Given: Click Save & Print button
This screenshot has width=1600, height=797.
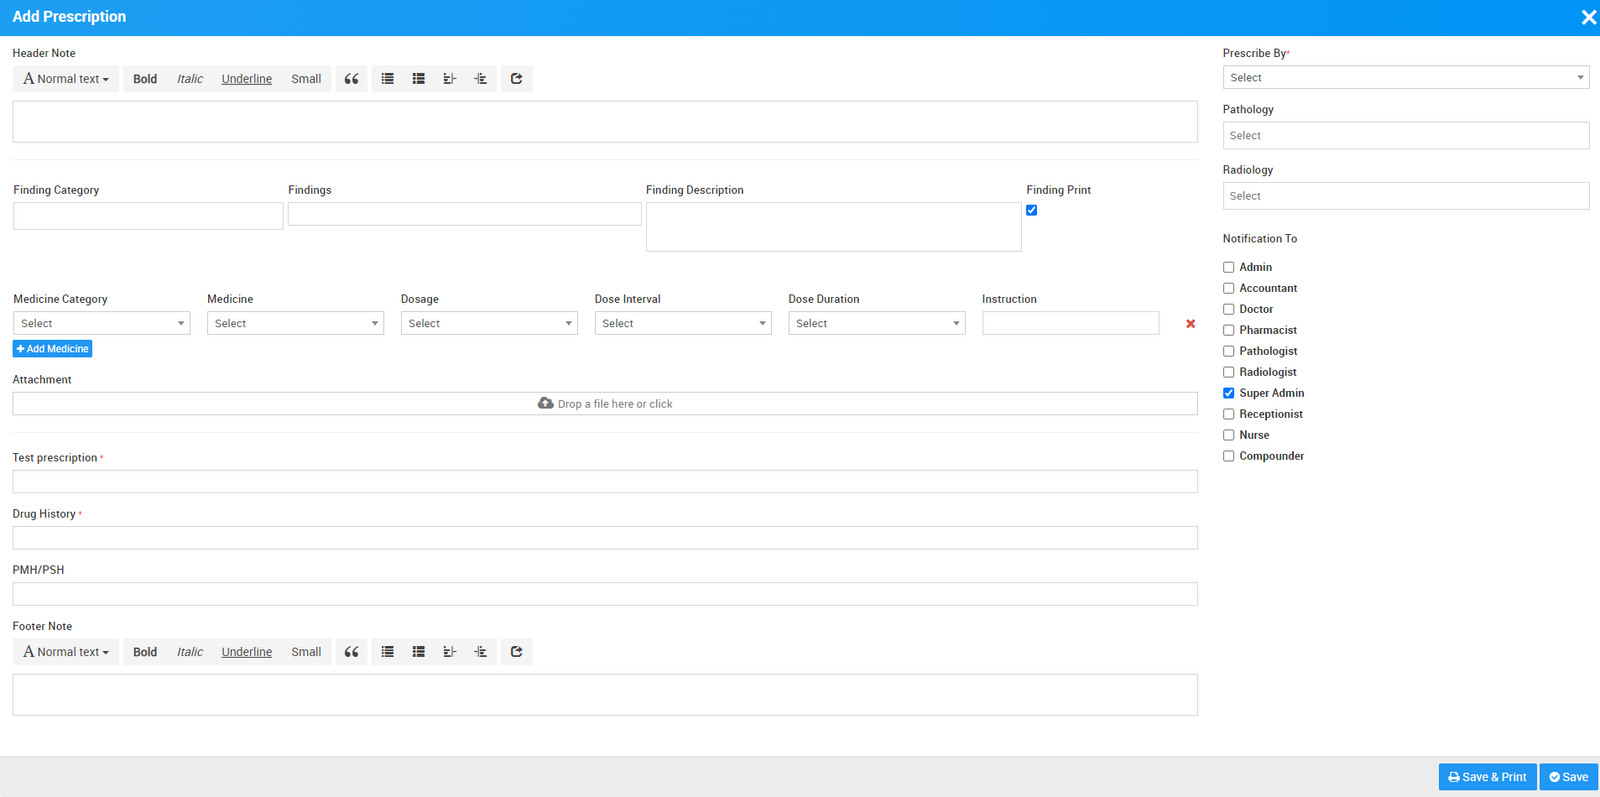Looking at the screenshot, I should pyautogui.click(x=1487, y=777).
